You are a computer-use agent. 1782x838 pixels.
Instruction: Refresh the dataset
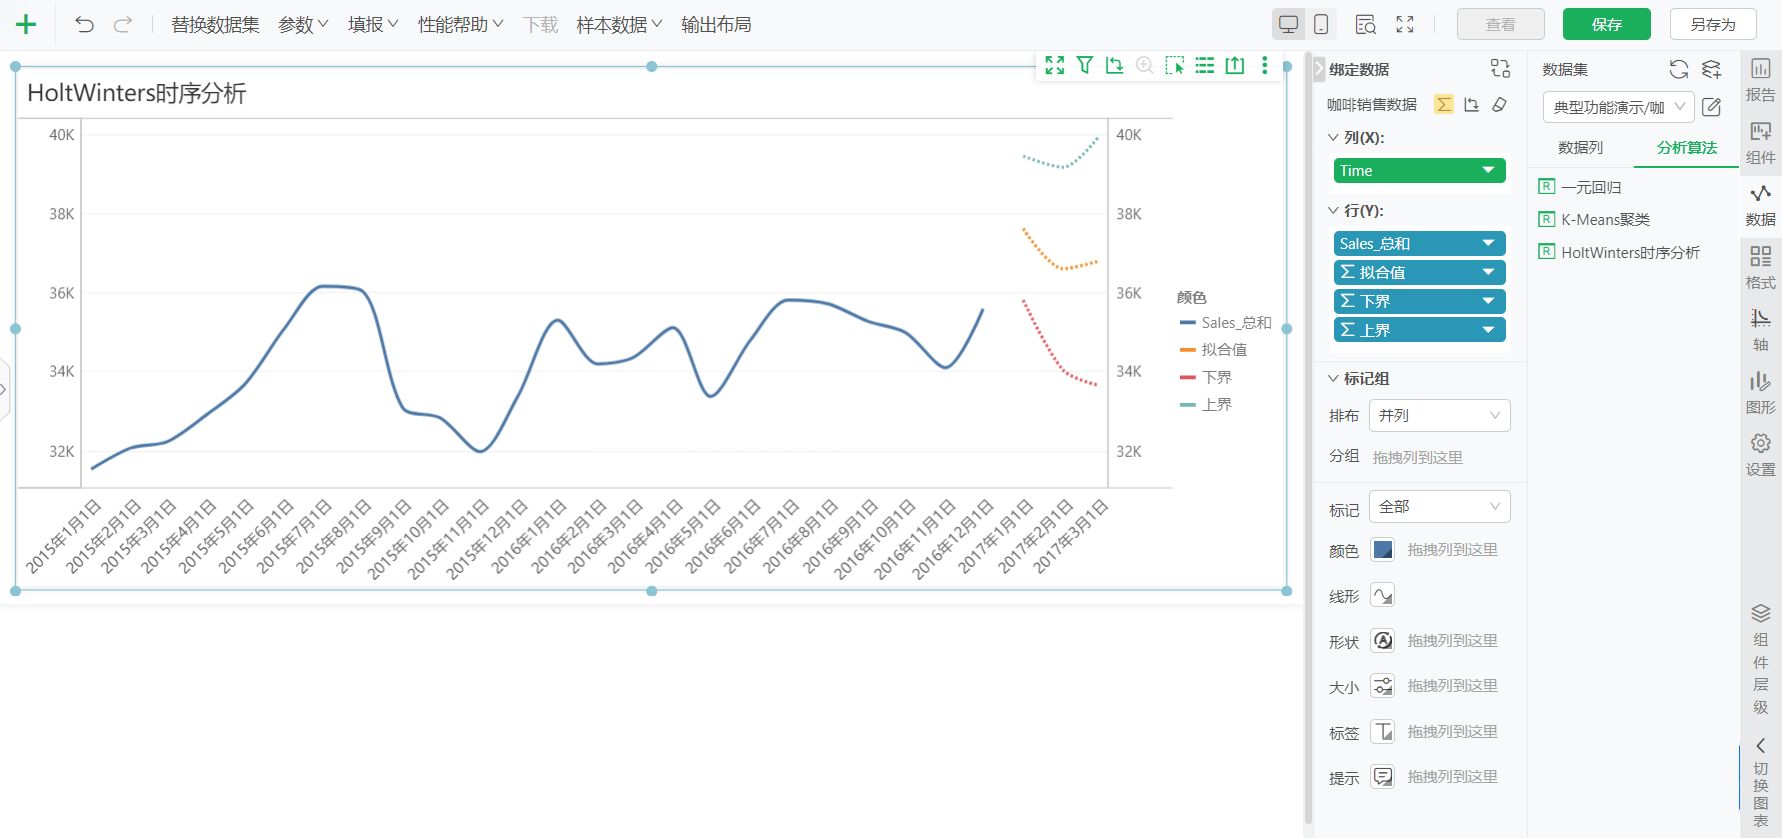pyautogui.click(x=1679, y=69)
